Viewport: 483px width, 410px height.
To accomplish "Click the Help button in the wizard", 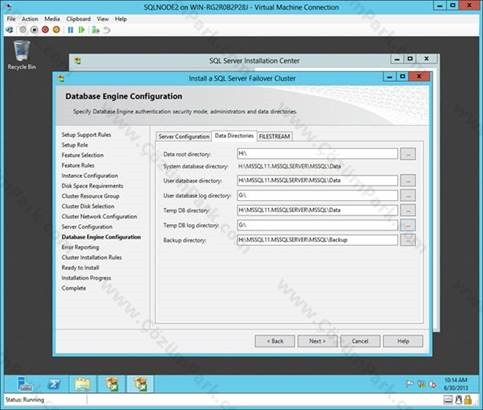I will [403, 341].
